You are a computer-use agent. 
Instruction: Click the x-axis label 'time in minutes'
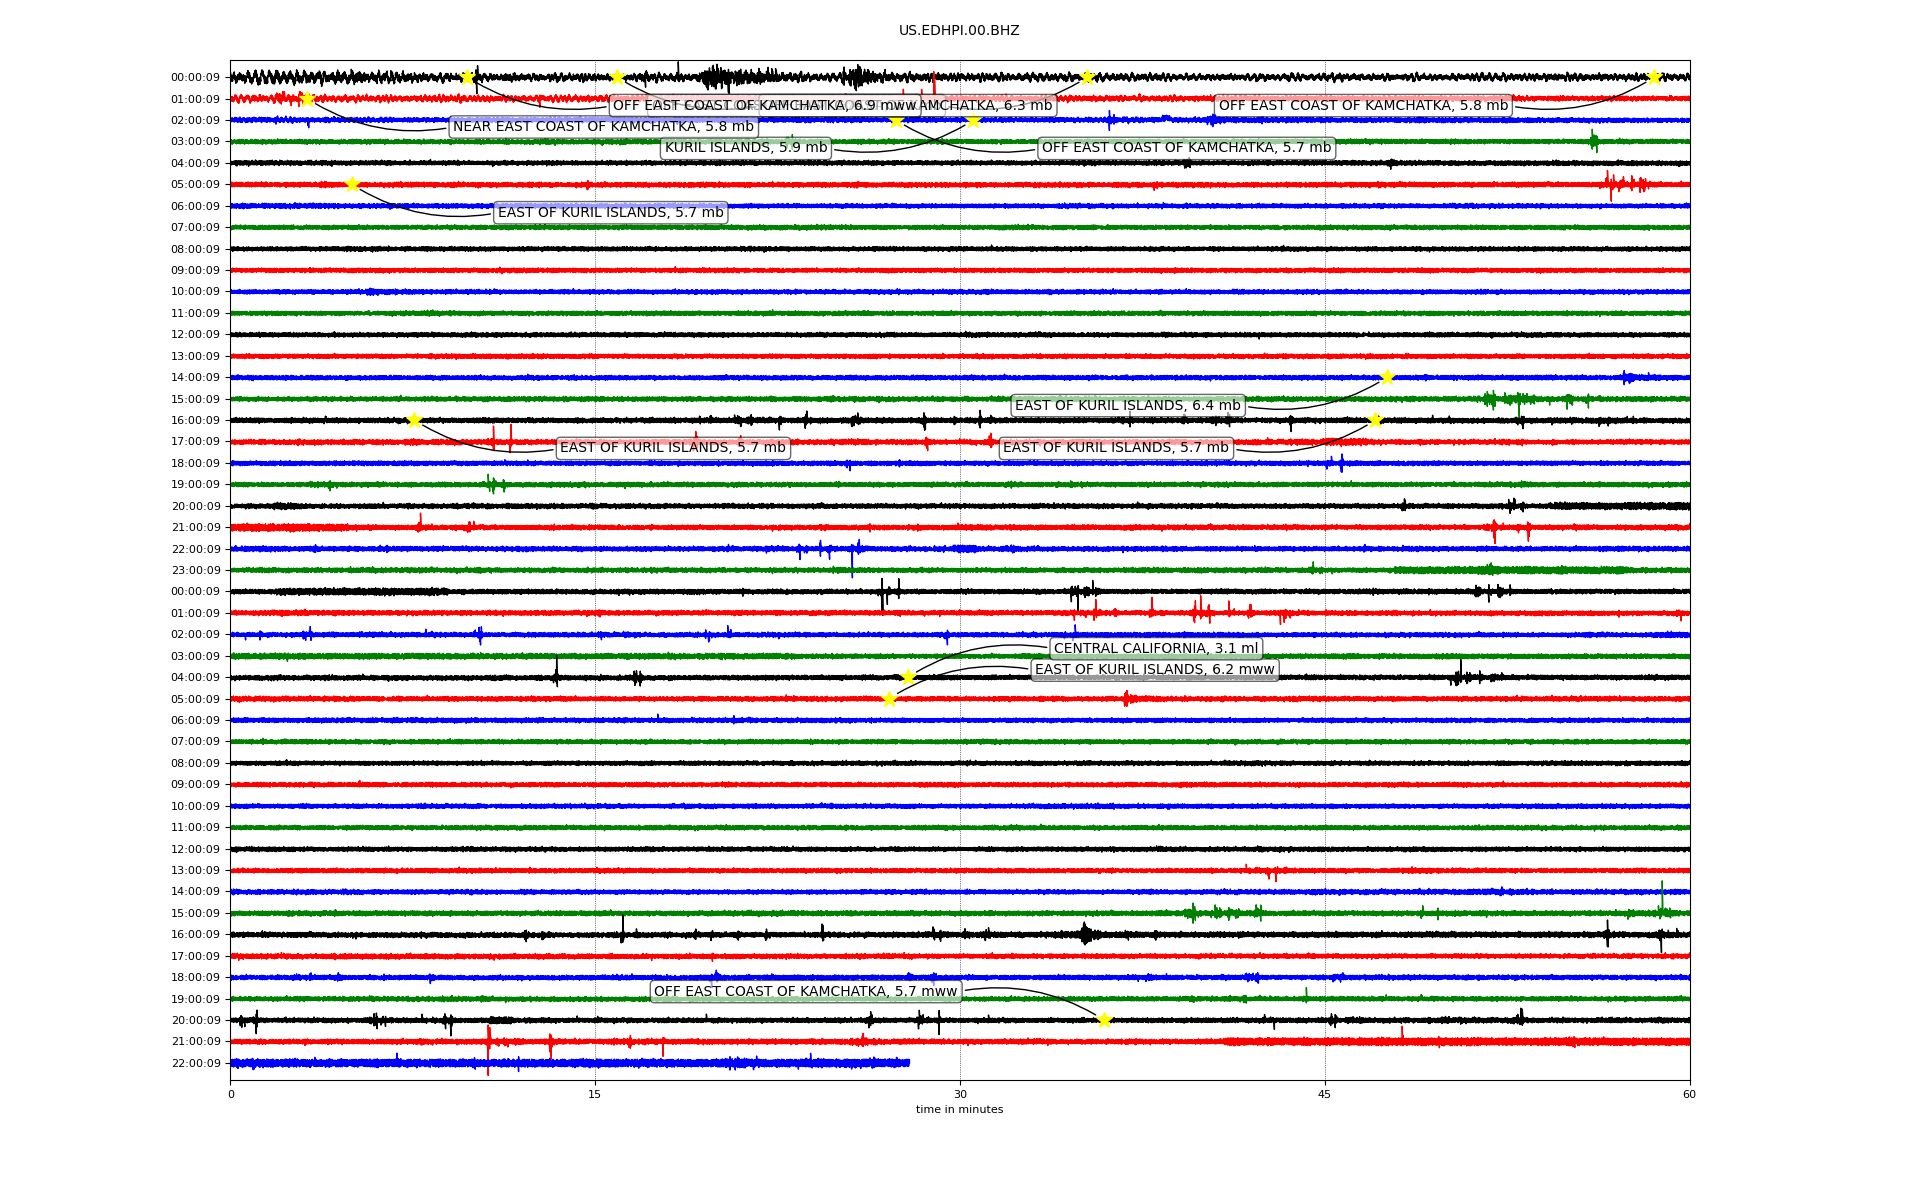[x=959, y=1110]
